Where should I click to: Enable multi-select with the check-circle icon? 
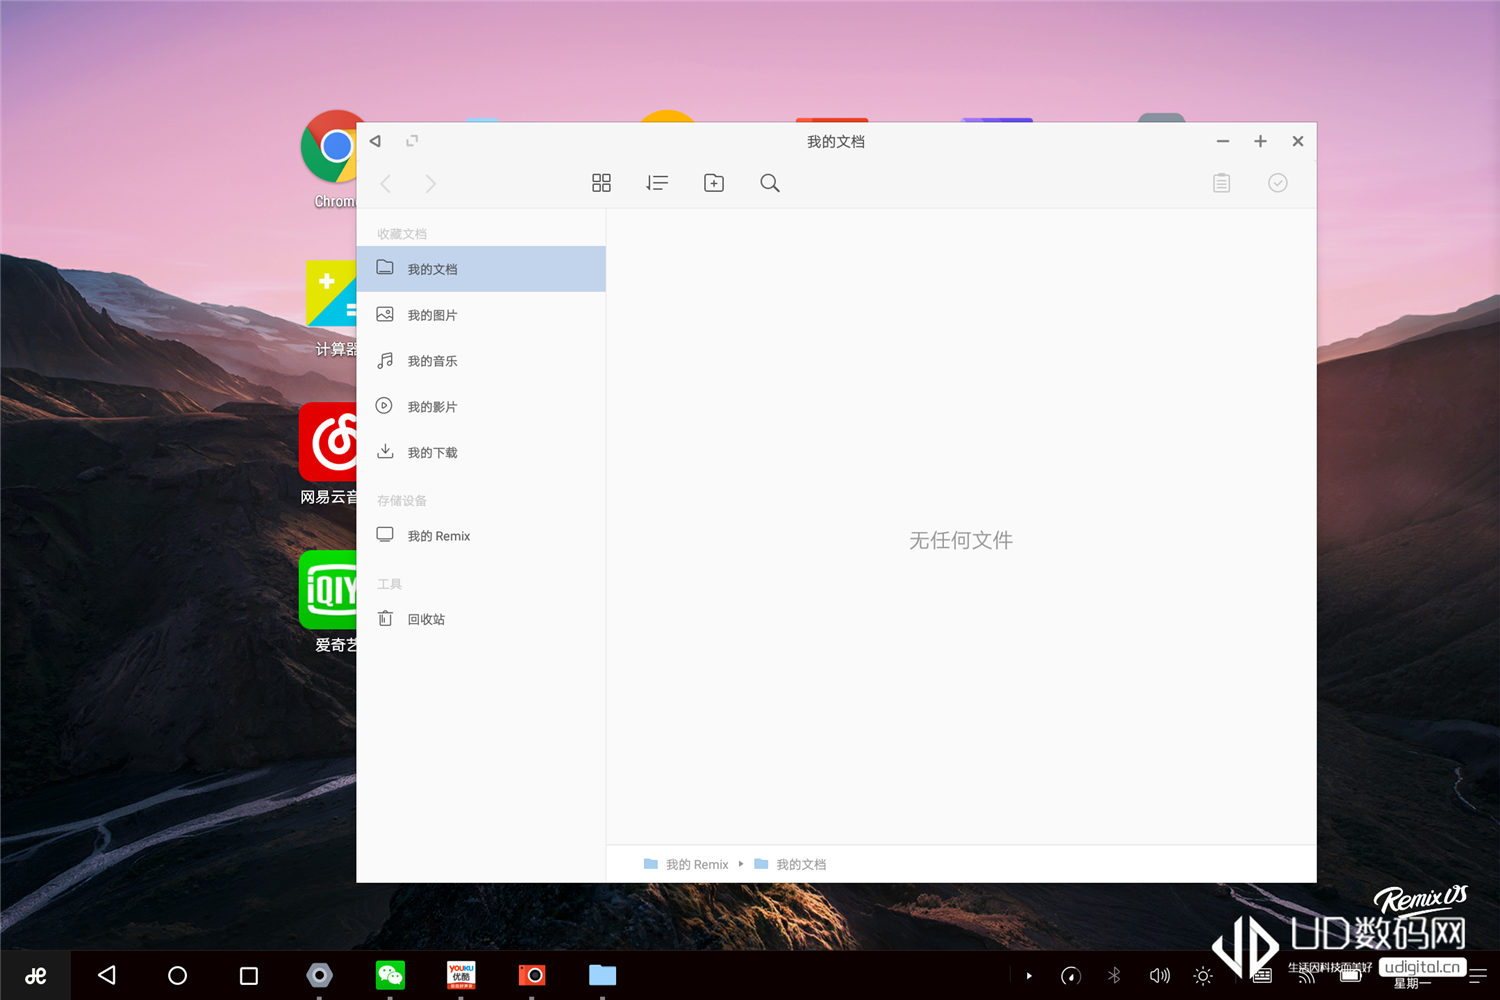click(1278, 183)
